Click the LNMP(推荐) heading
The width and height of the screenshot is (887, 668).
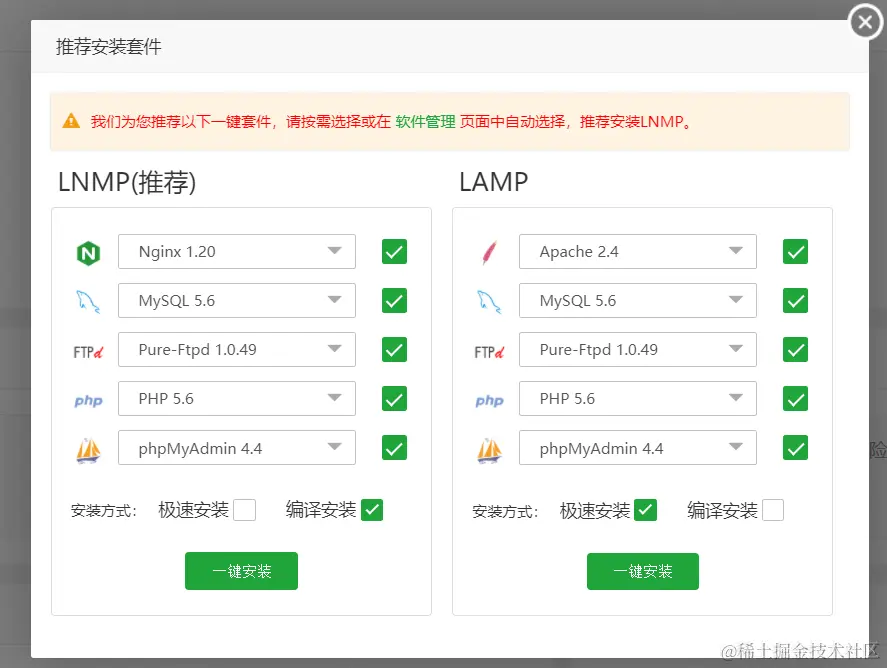click(127, 182)
